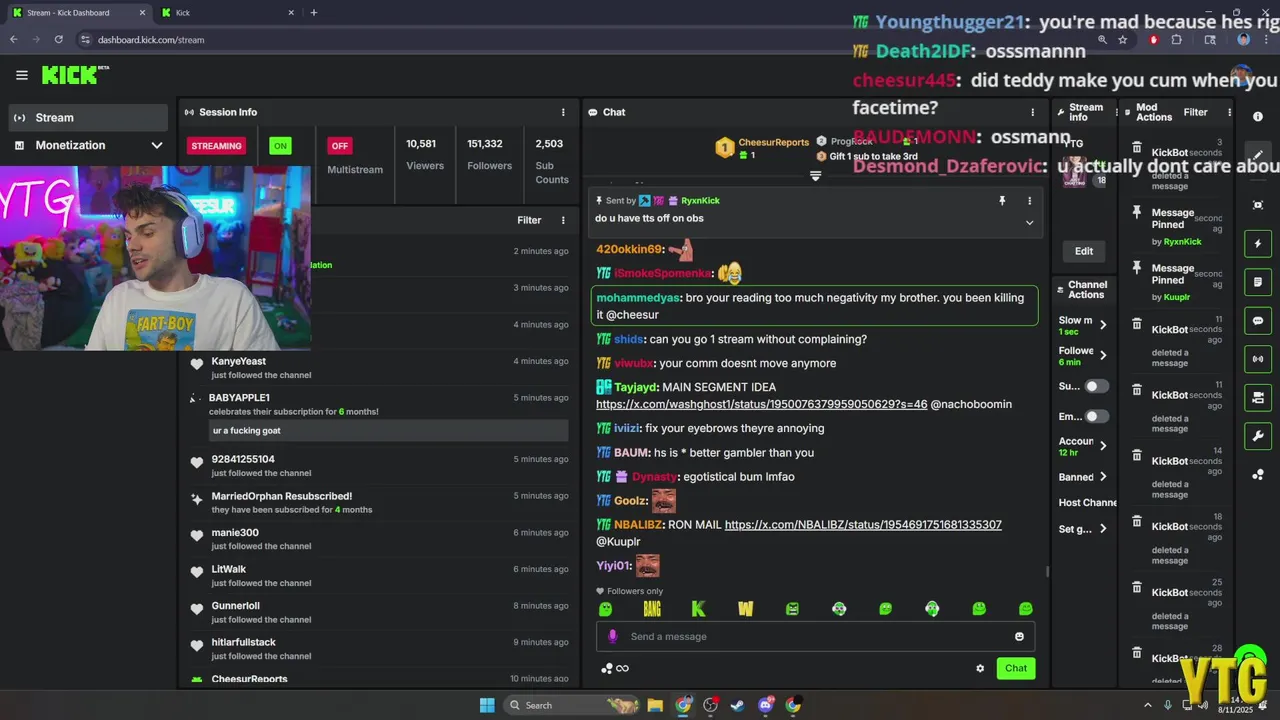
Task: Open the Set g... chevron
Action: pyautogui.click(x=1103, y=529)
